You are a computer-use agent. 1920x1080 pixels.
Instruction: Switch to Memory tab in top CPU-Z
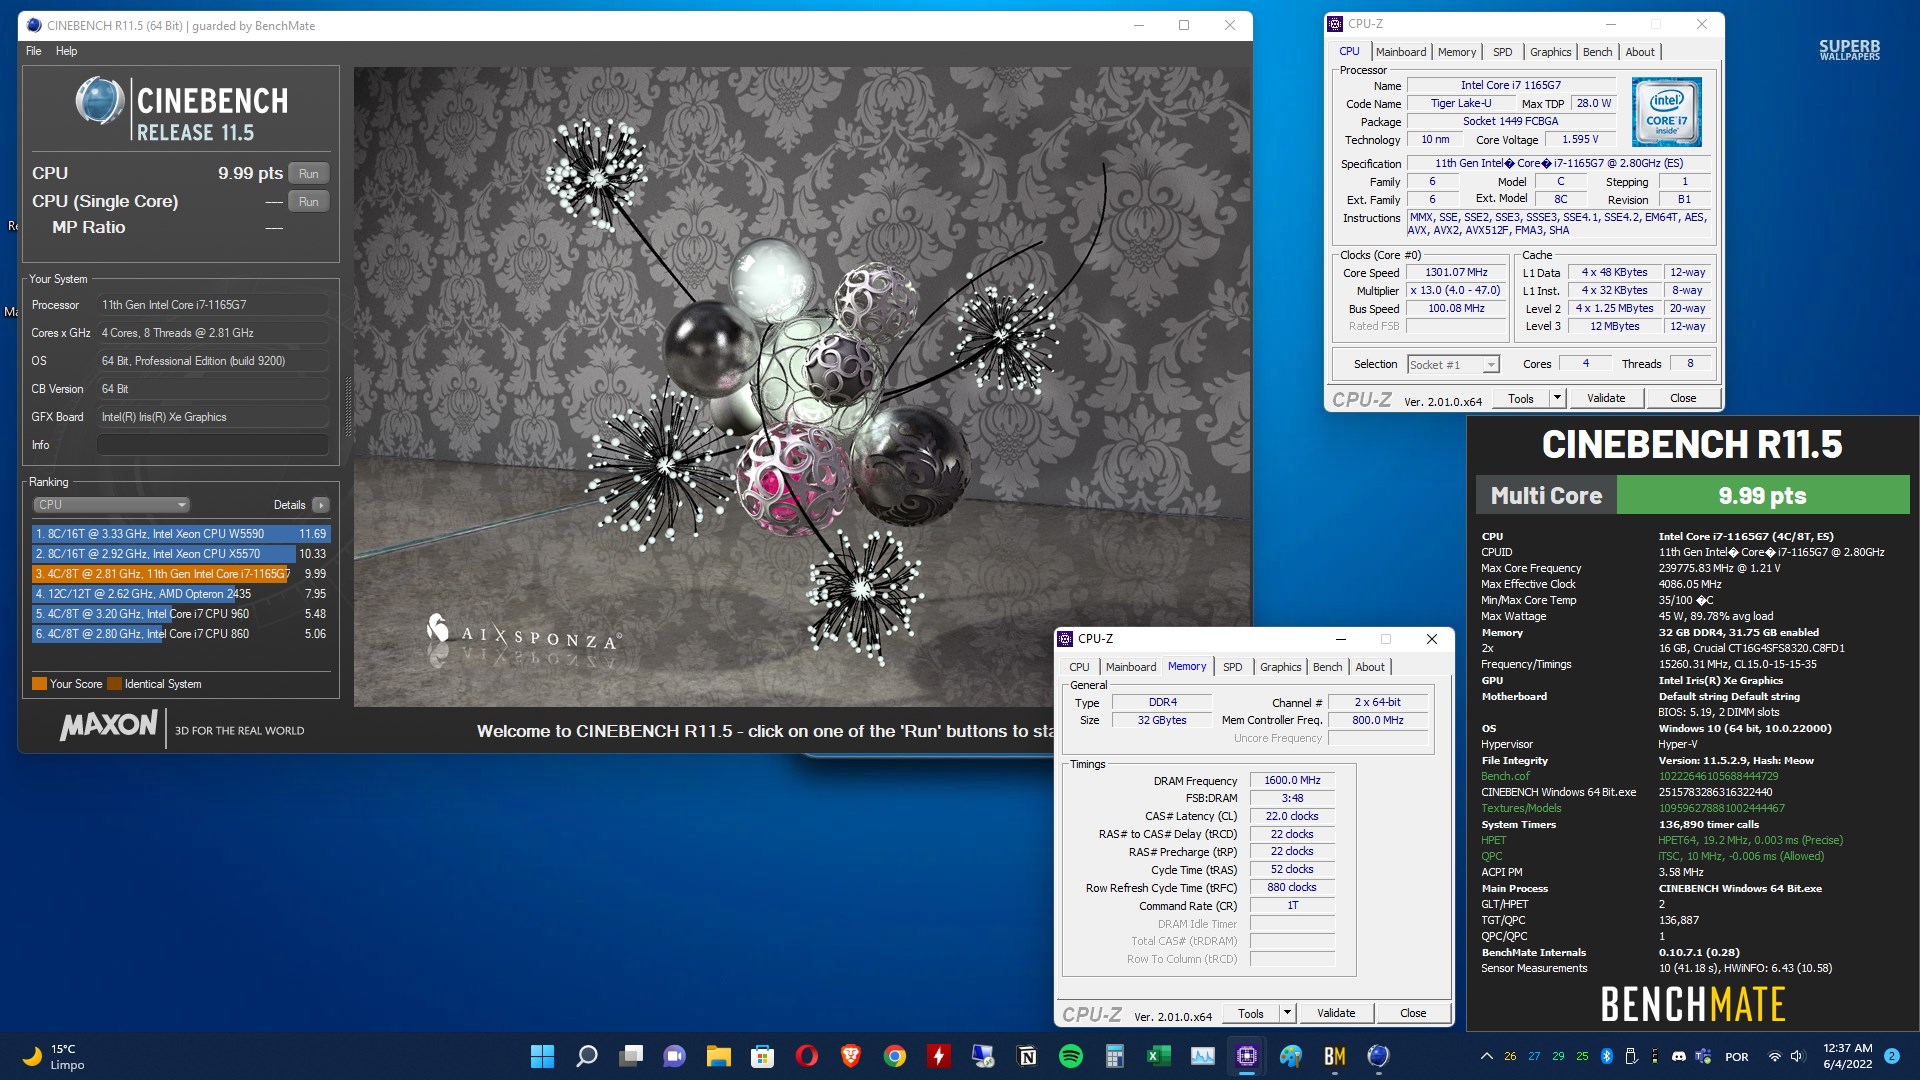click(x=1457, y=52)
